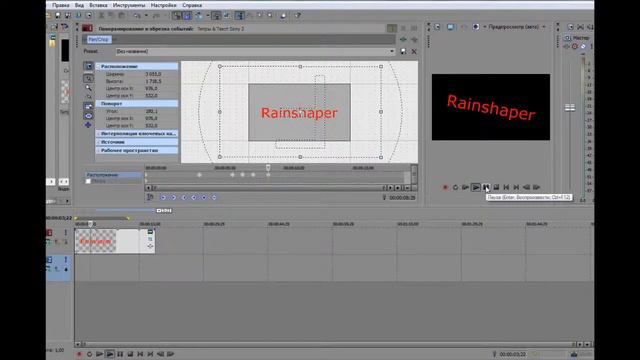Click the play button in preview window
The width and height of the screenshot is (640, 360).
click(x=476, y=187)
